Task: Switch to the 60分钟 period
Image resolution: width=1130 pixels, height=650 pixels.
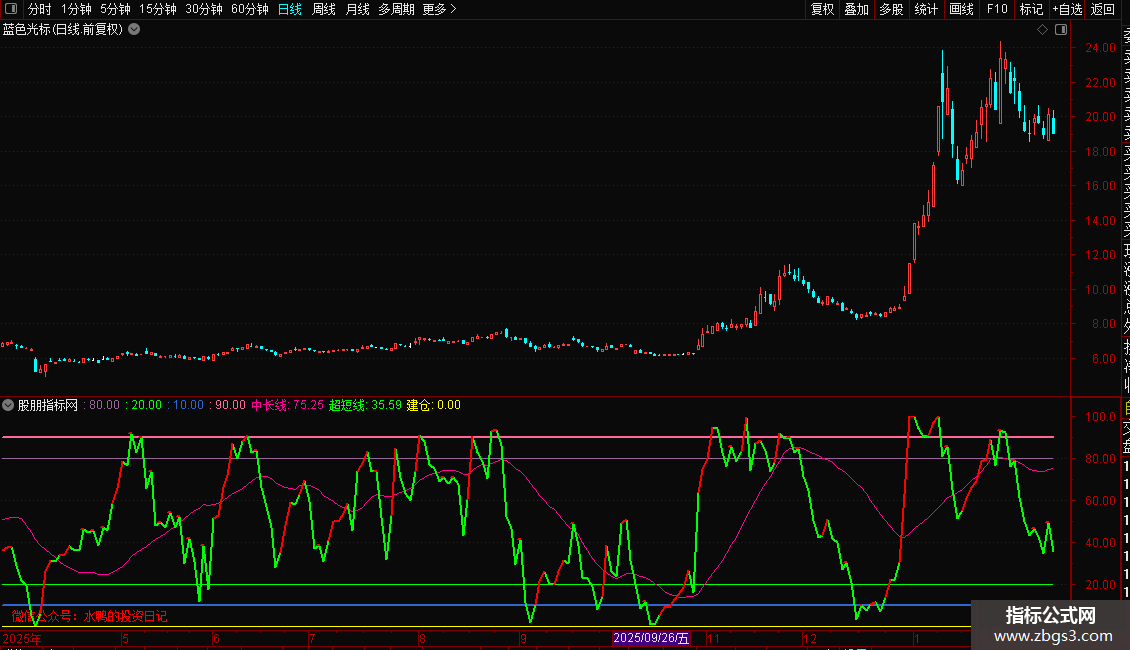Action: click(249, 9)
